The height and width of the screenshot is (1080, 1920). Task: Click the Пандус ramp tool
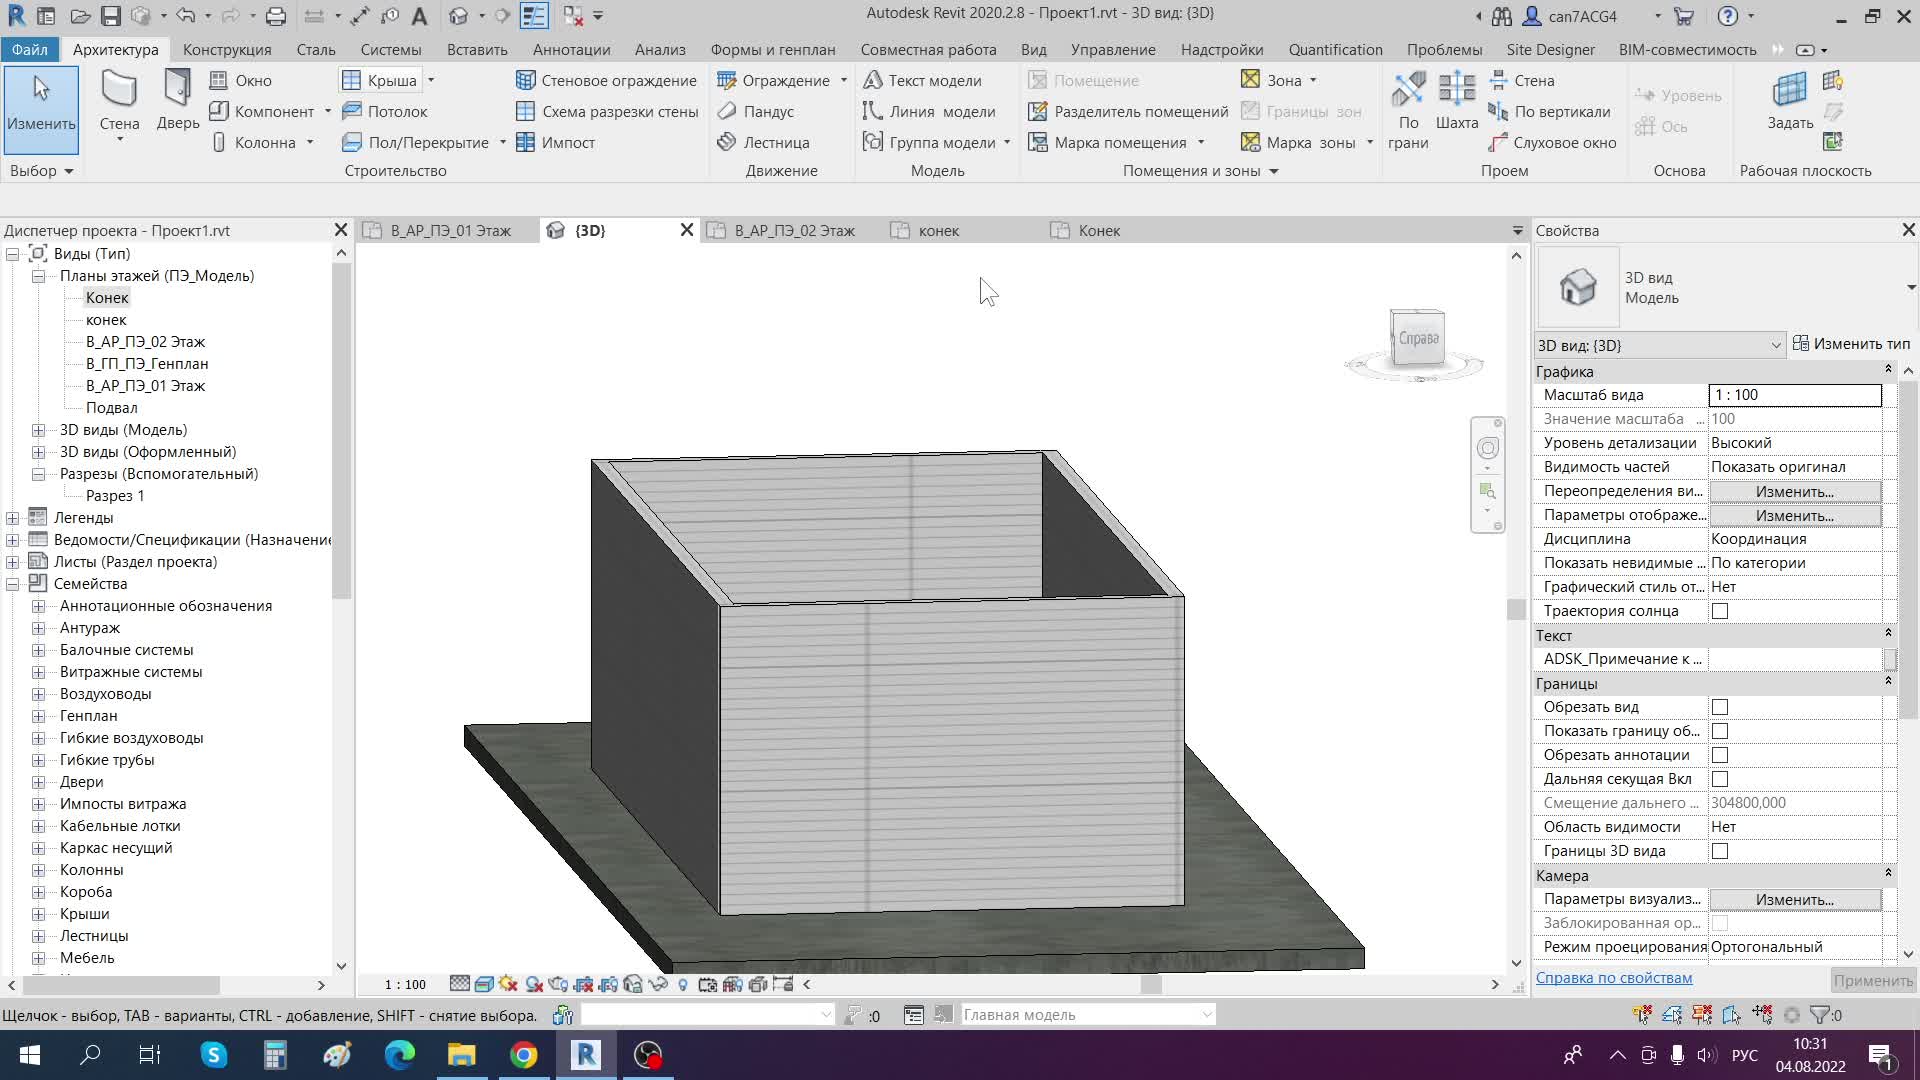click(x=756, y=111)
